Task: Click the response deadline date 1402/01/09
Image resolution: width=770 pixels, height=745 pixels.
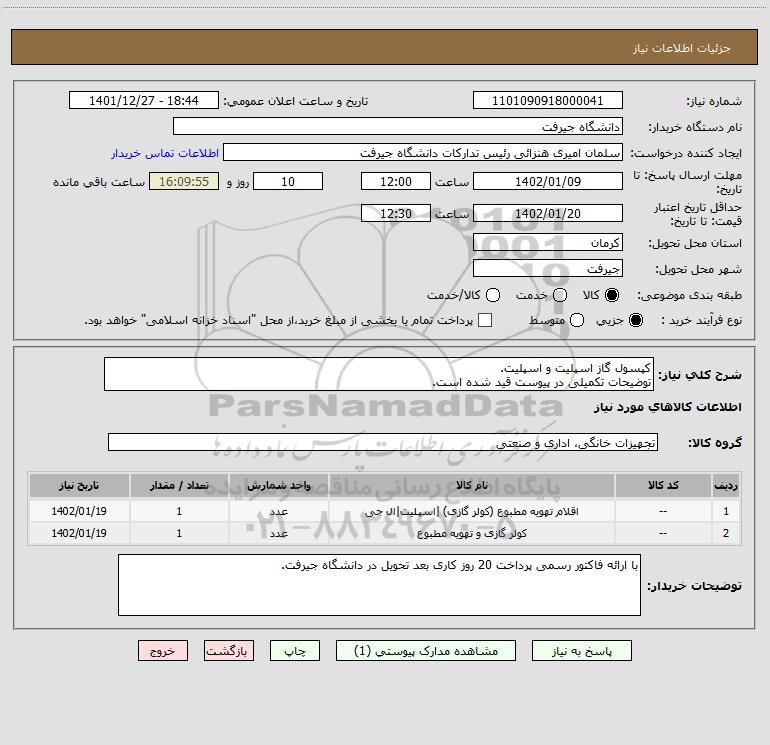Action: (548, 181)
